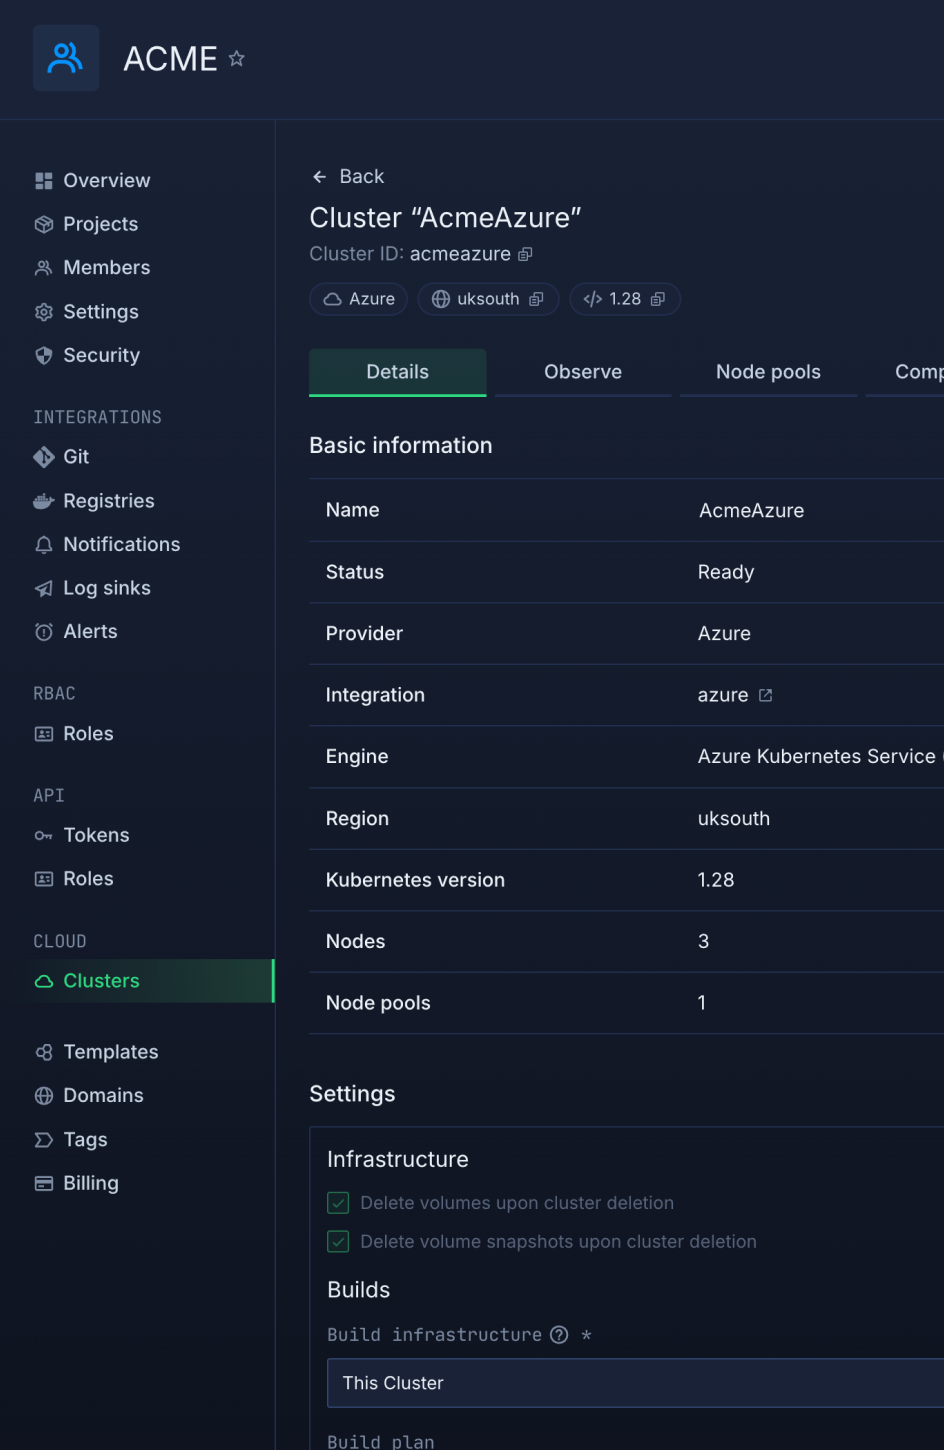Toggle Delete volumes upon cluster deletion checkbox
944x1450 pixels.
339,1203
